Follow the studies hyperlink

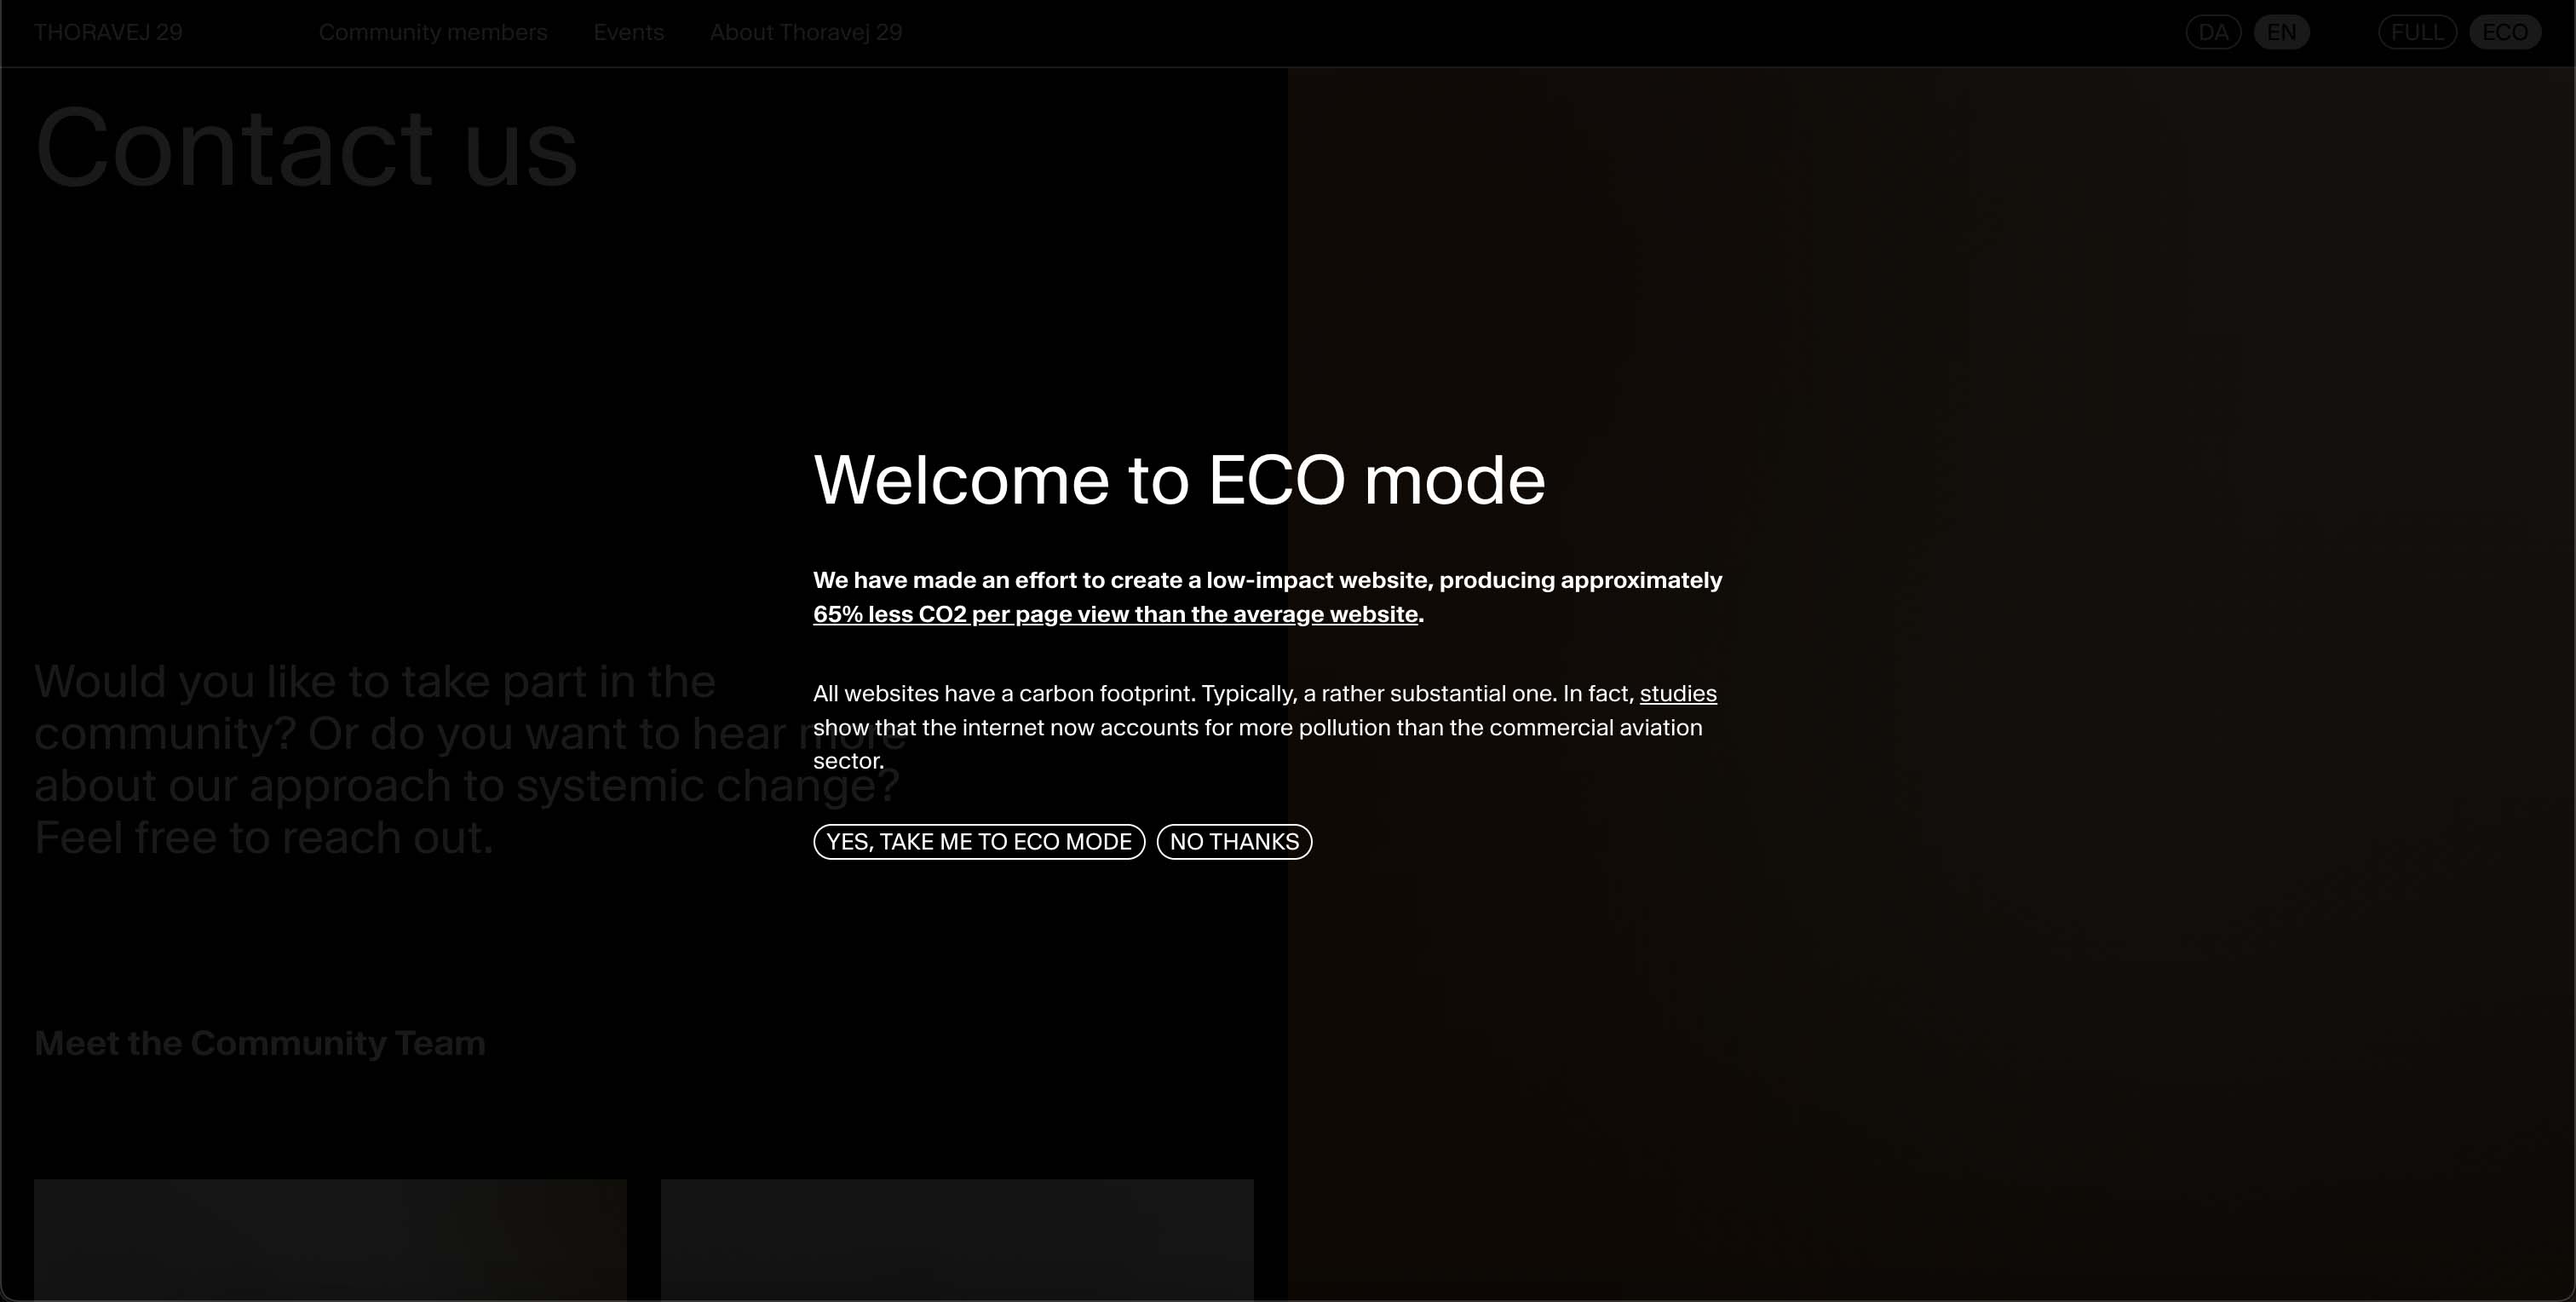[1677, 693]
